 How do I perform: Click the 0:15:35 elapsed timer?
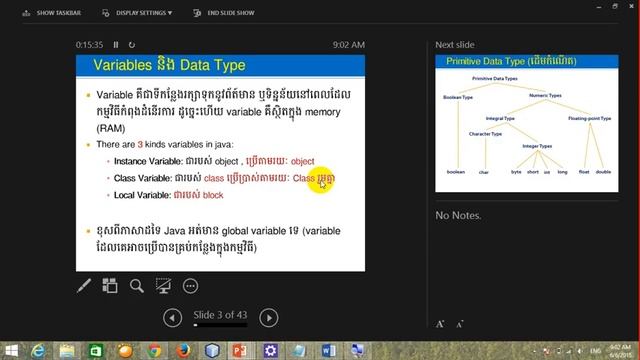coord(89,45)
